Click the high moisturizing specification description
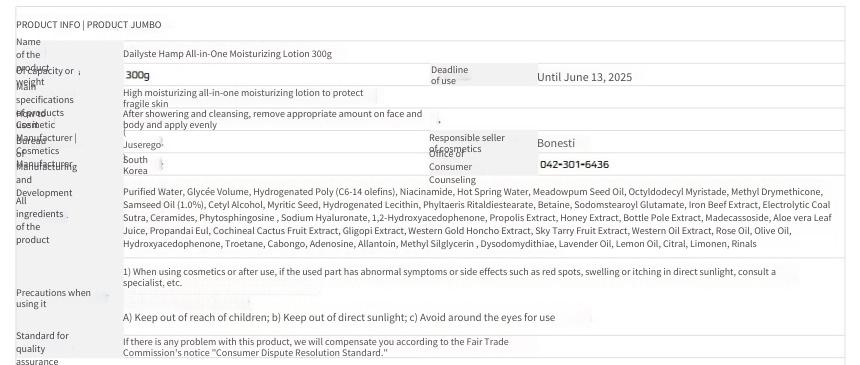The width and height of the screenshot is (860, 365). [x=243, y=98]
